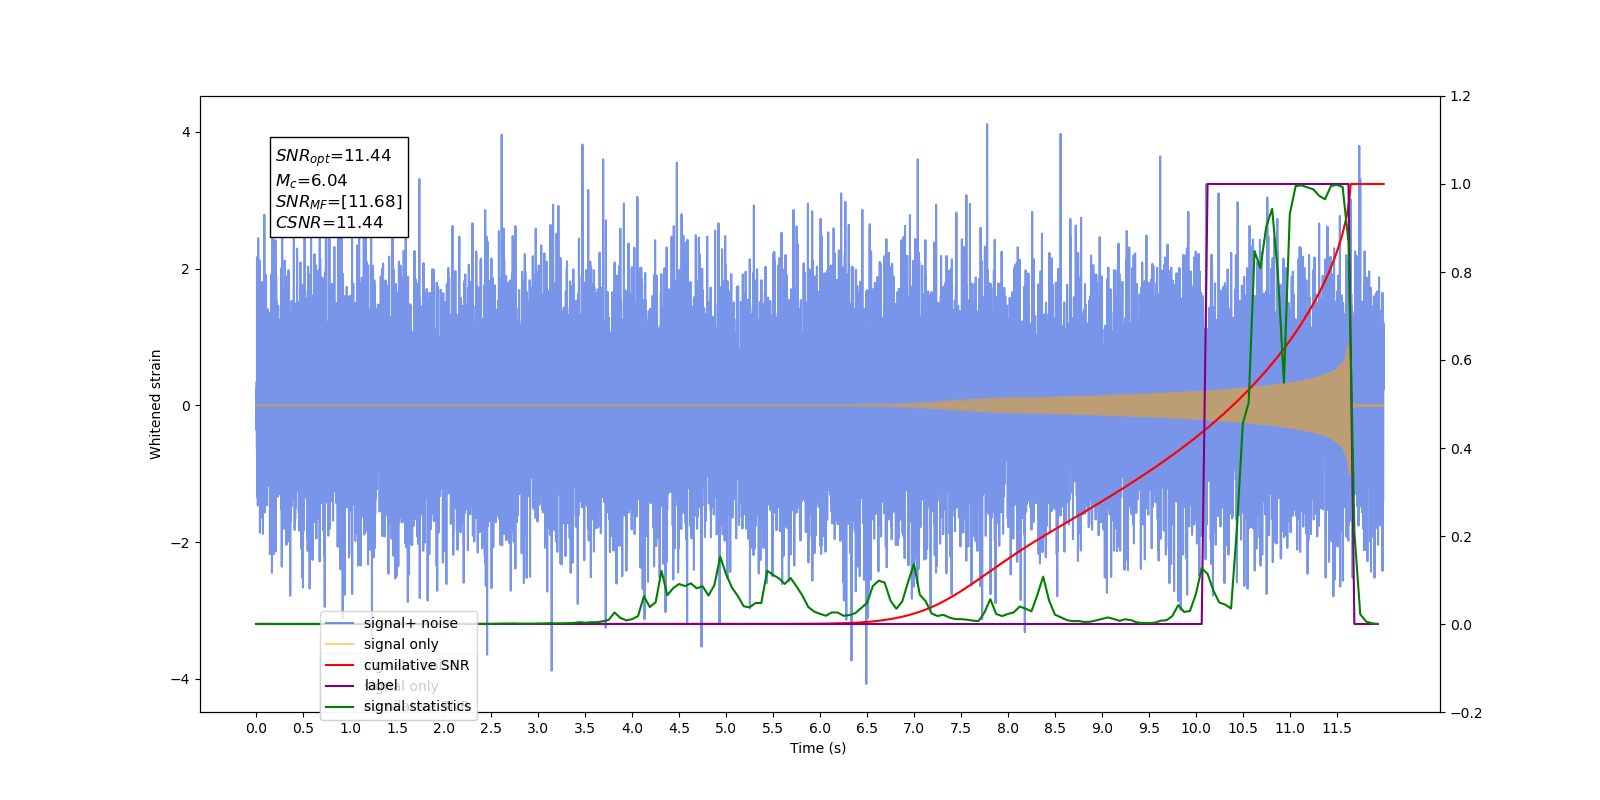Click the 'Whitened strain' y-axis label
Screen dimensions: 1600x800
155,404
